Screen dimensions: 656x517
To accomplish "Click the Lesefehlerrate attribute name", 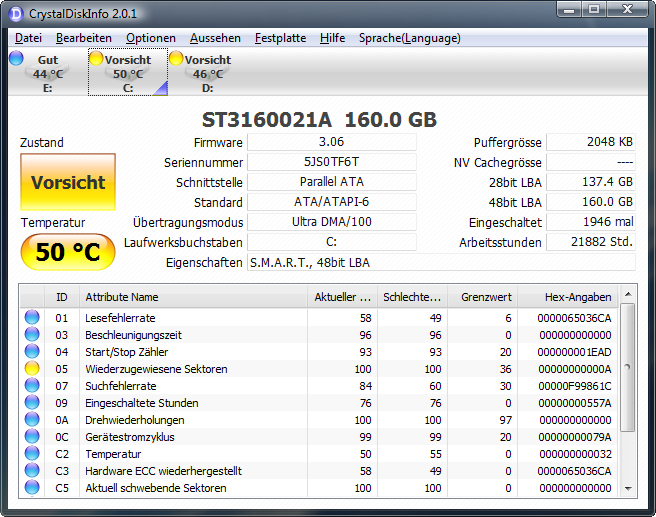I will [120, 318].
